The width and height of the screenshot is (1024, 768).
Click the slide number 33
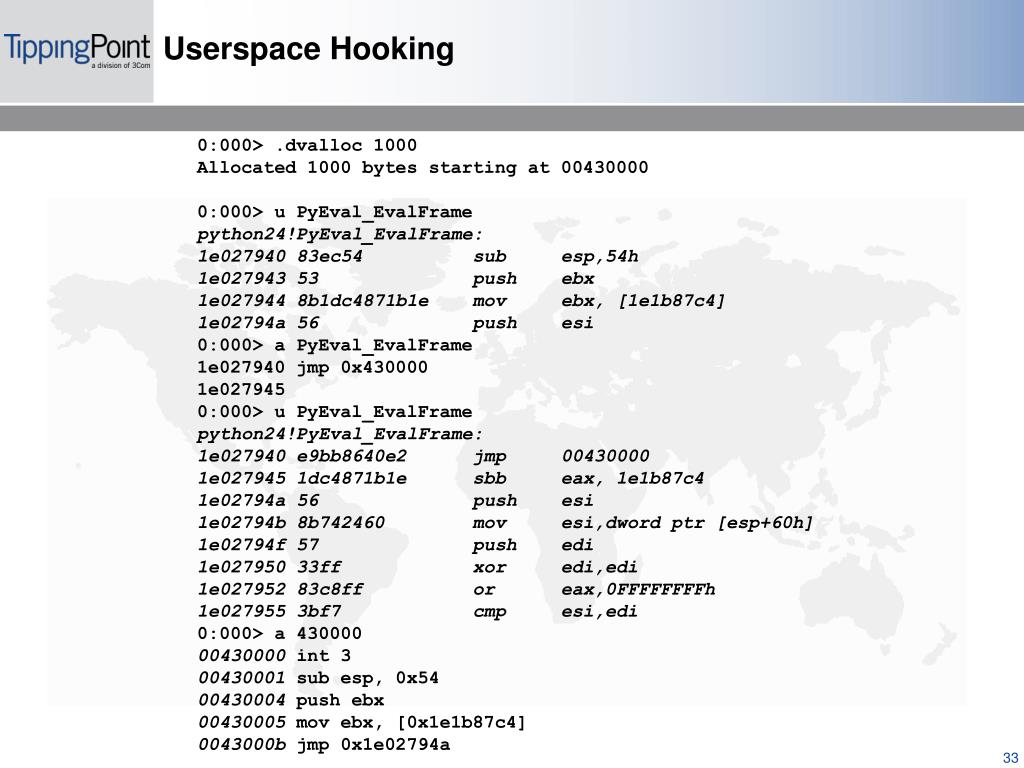click(1010, 758)
